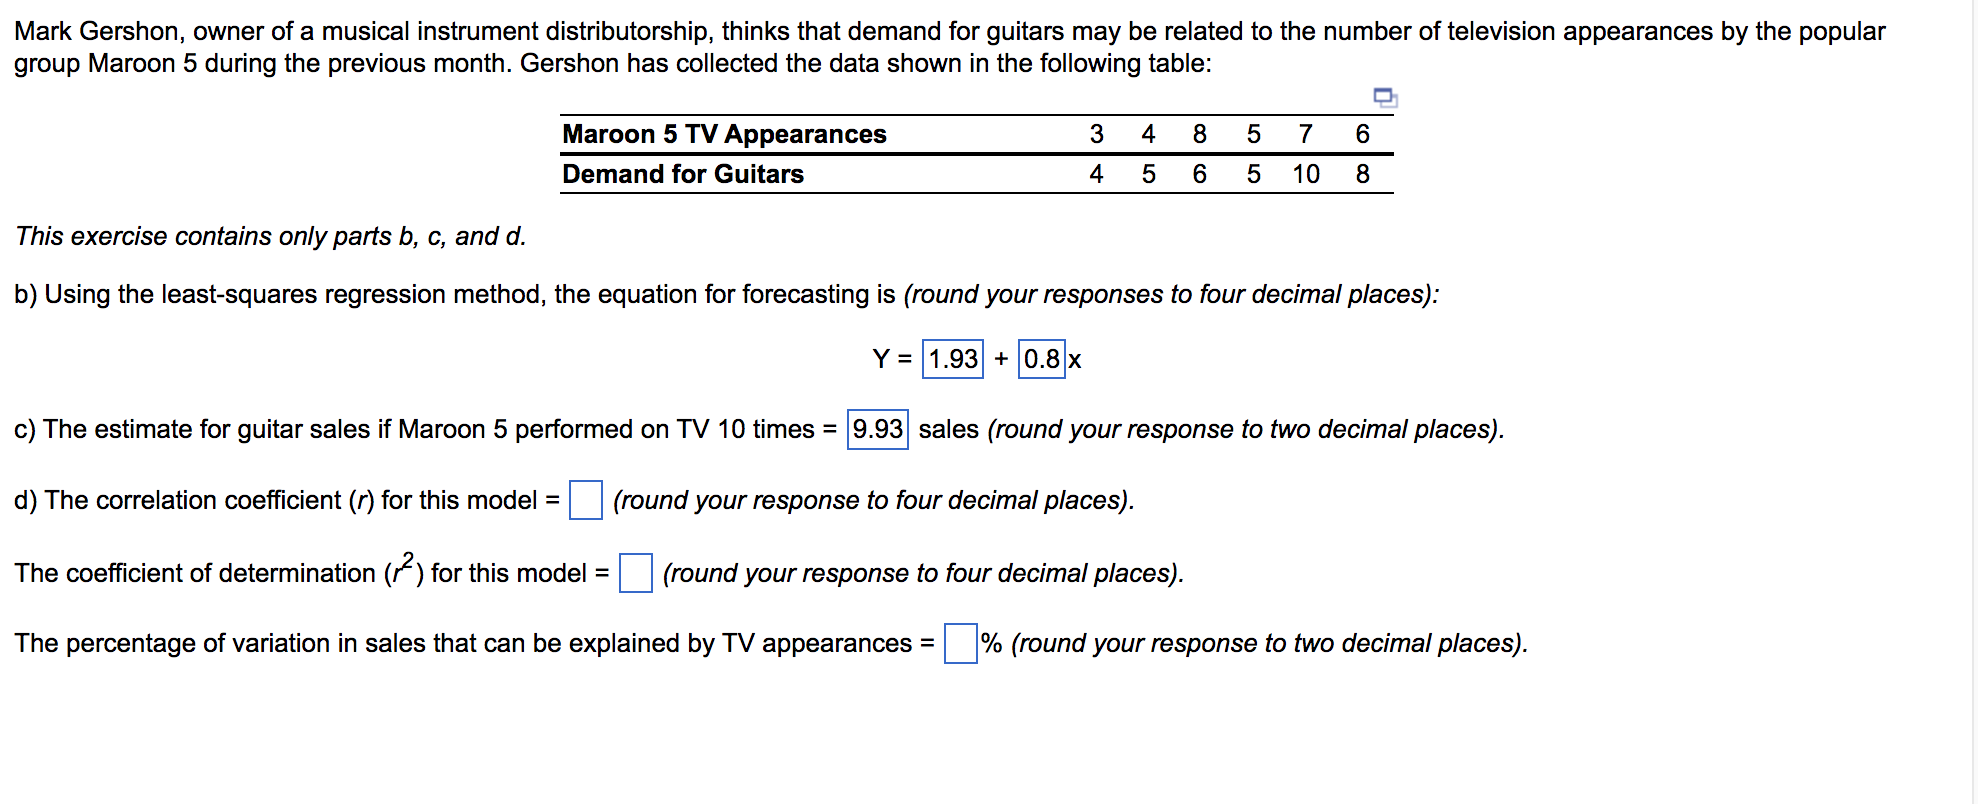Click the value 10 in the demand row
This screenshot has height=804, width=1978.
[x=1305, y=174]
